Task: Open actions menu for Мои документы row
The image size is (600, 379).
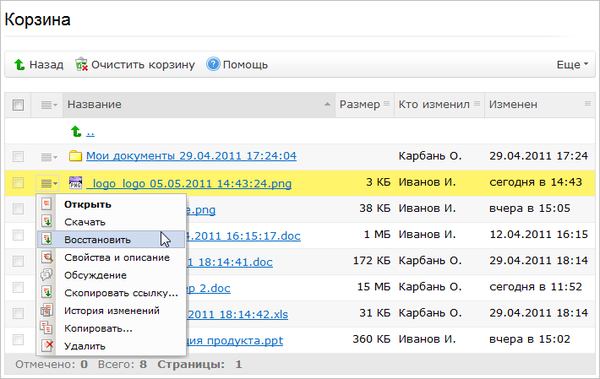Action: pyautogui.click(x=49, y=157)
